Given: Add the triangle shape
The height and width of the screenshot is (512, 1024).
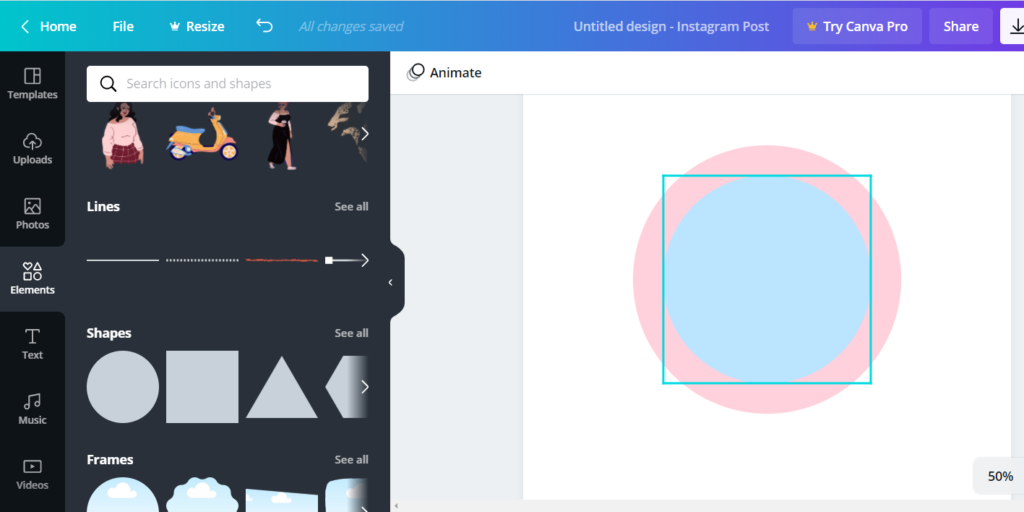Looking at the screenshot, I should 281,388.
